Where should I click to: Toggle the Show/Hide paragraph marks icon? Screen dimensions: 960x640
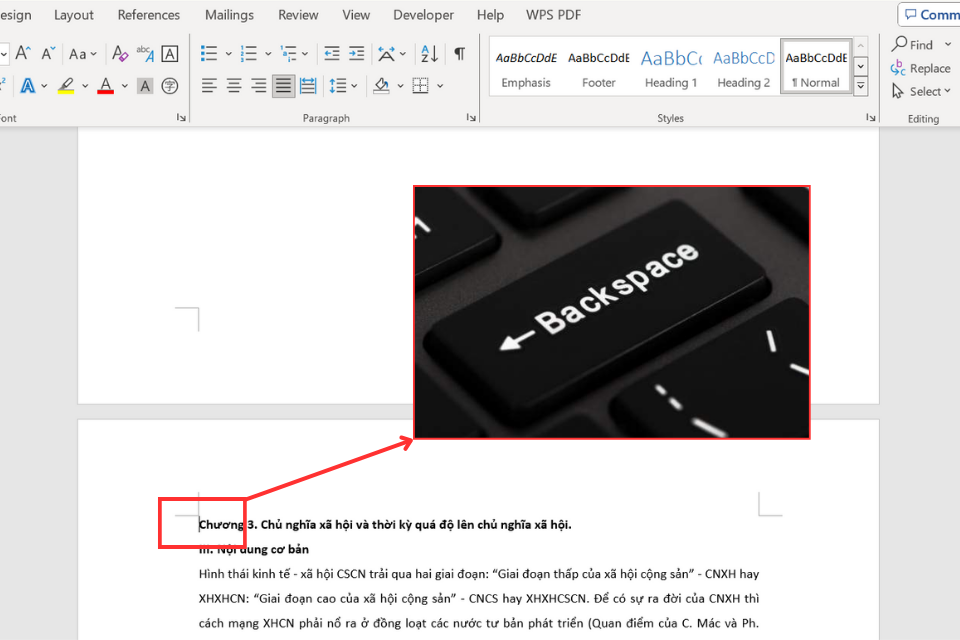[x=459, y=53]
